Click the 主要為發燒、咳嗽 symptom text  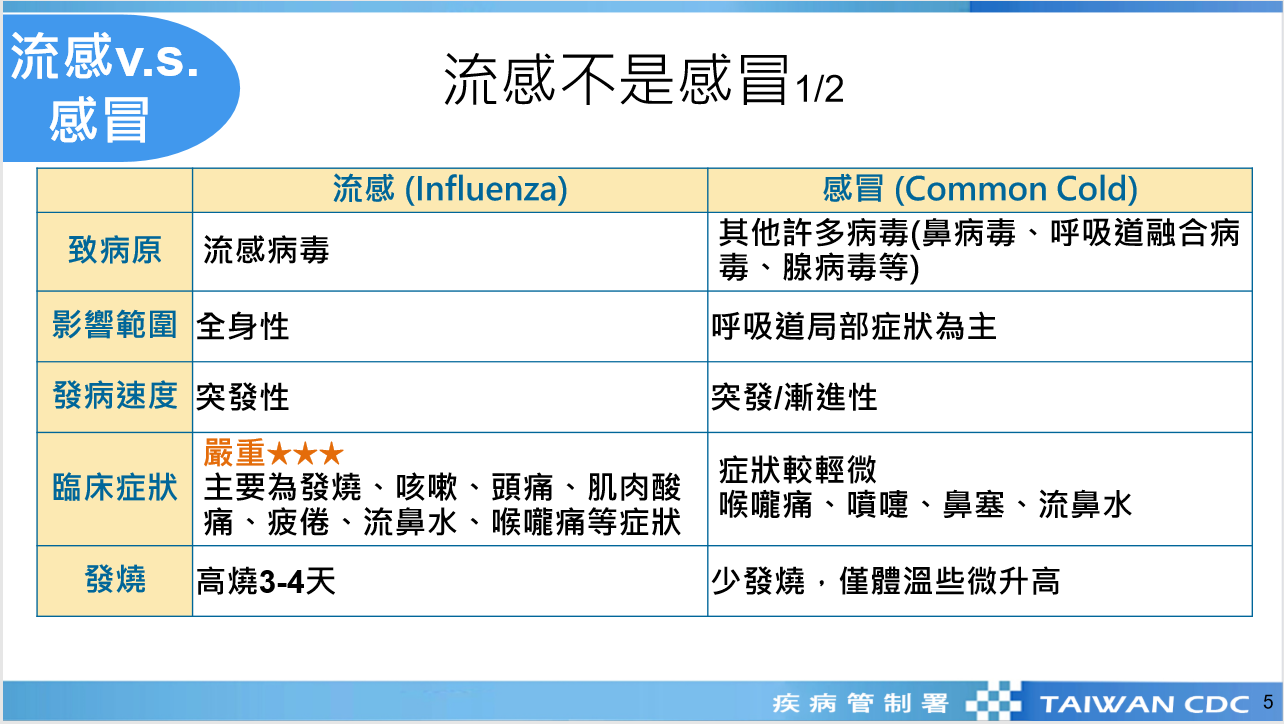(442, 505)
